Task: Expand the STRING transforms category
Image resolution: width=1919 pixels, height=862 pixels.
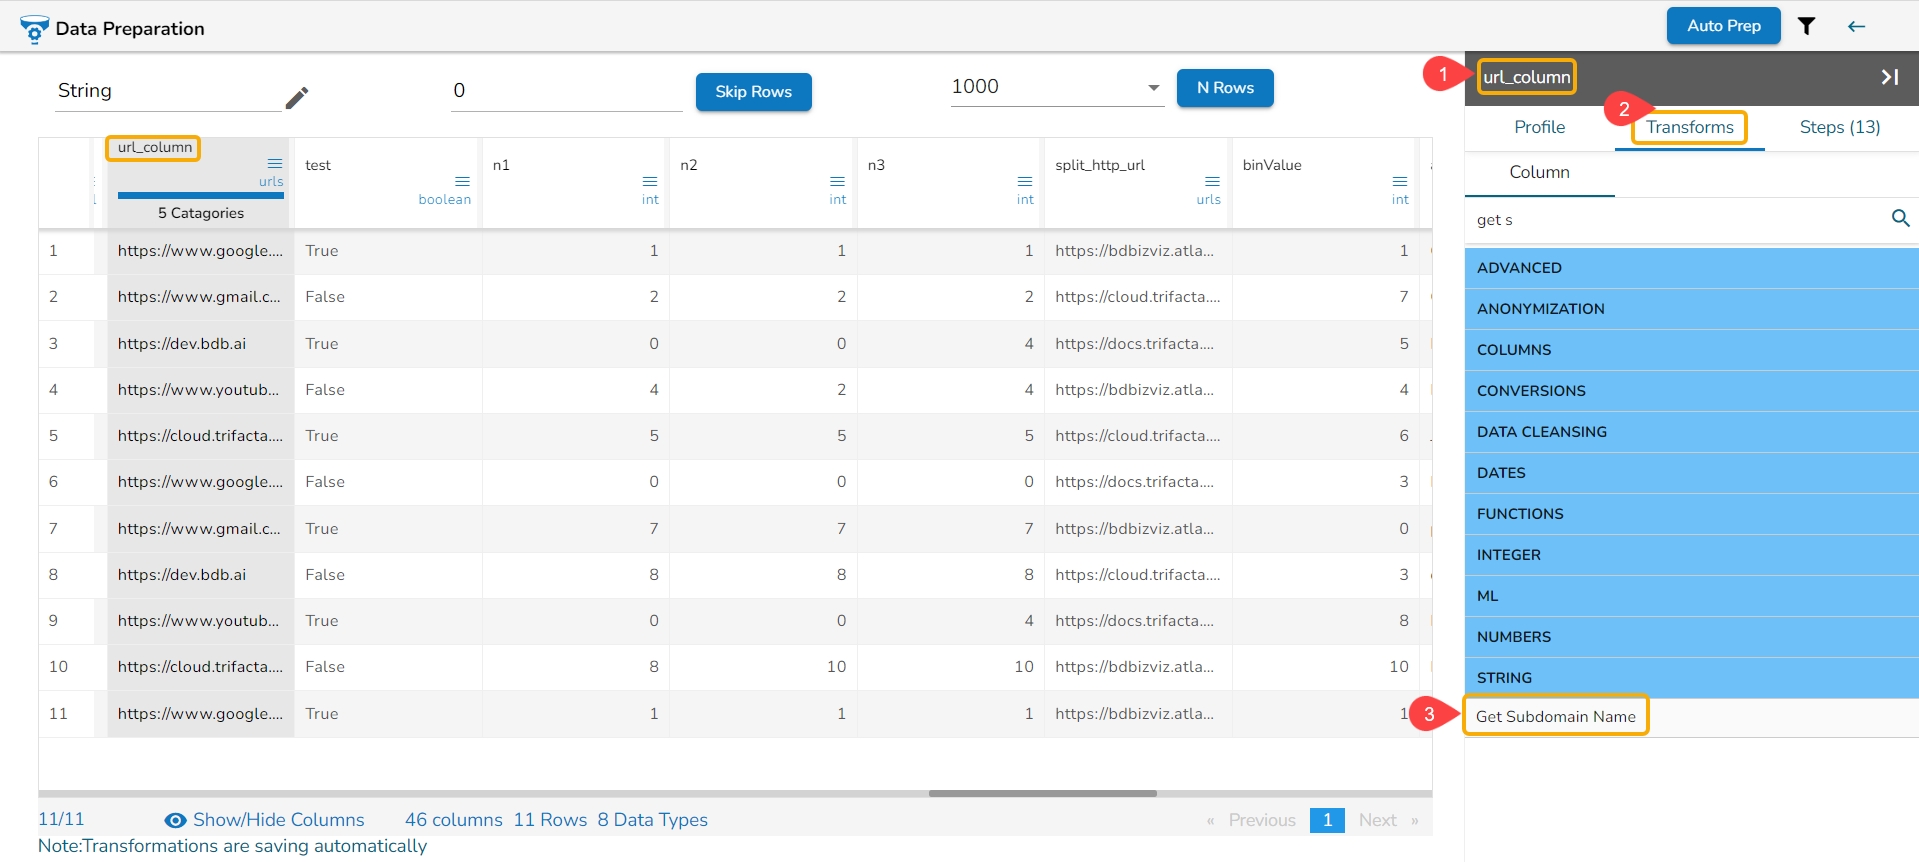Action: [1691, 678]
